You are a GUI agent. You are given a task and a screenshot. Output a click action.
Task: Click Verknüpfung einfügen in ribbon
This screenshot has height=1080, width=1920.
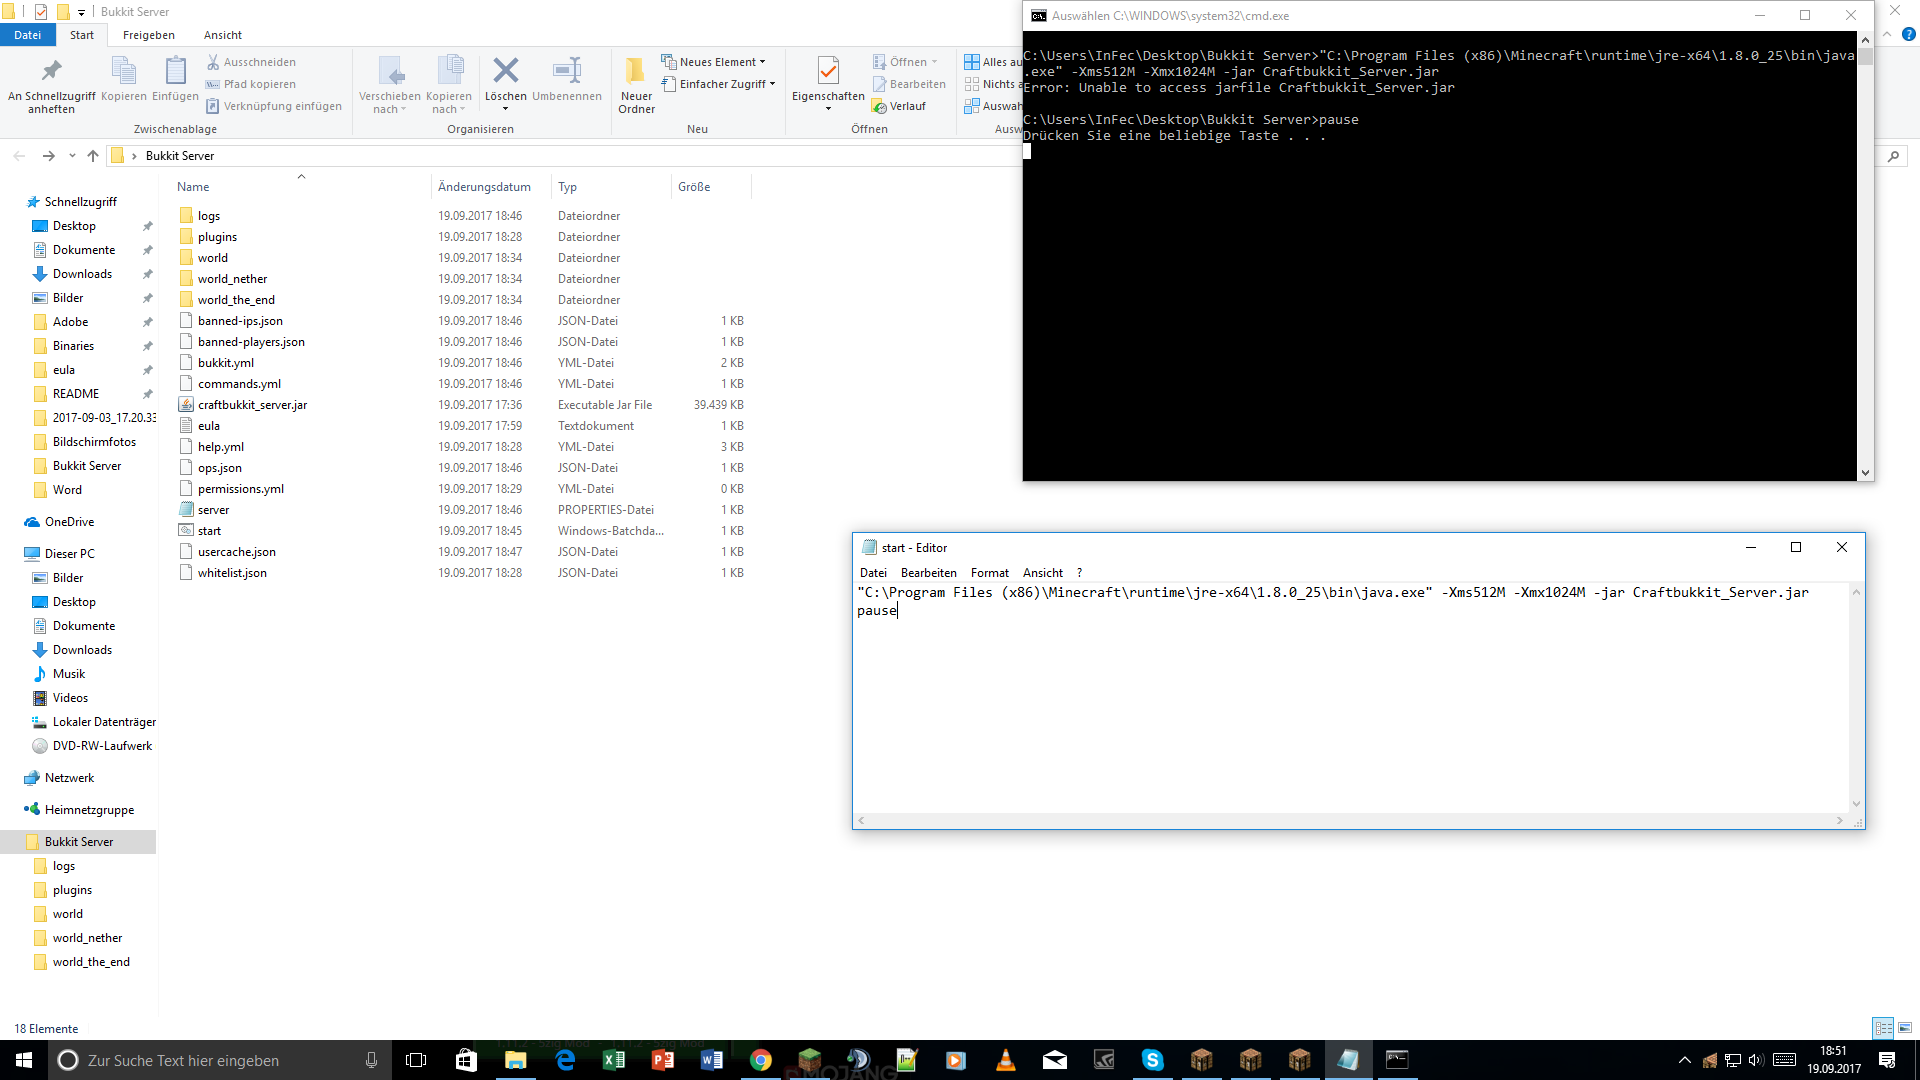click(274, 106)
